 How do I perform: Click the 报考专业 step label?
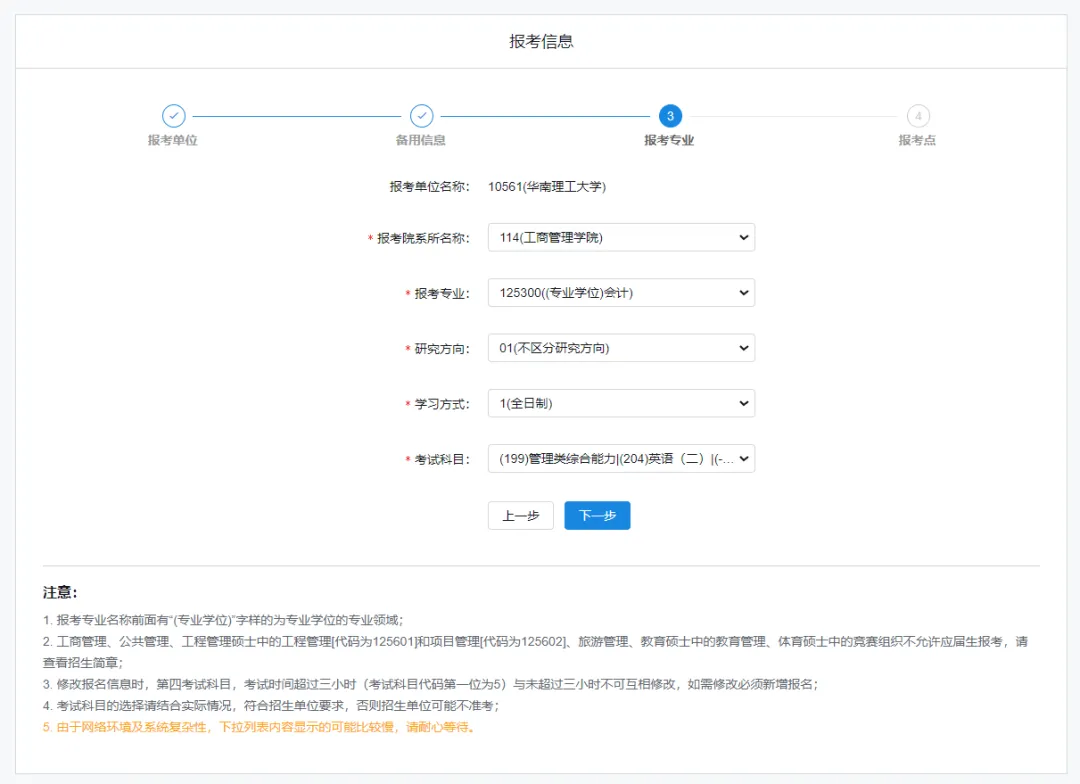669,141
